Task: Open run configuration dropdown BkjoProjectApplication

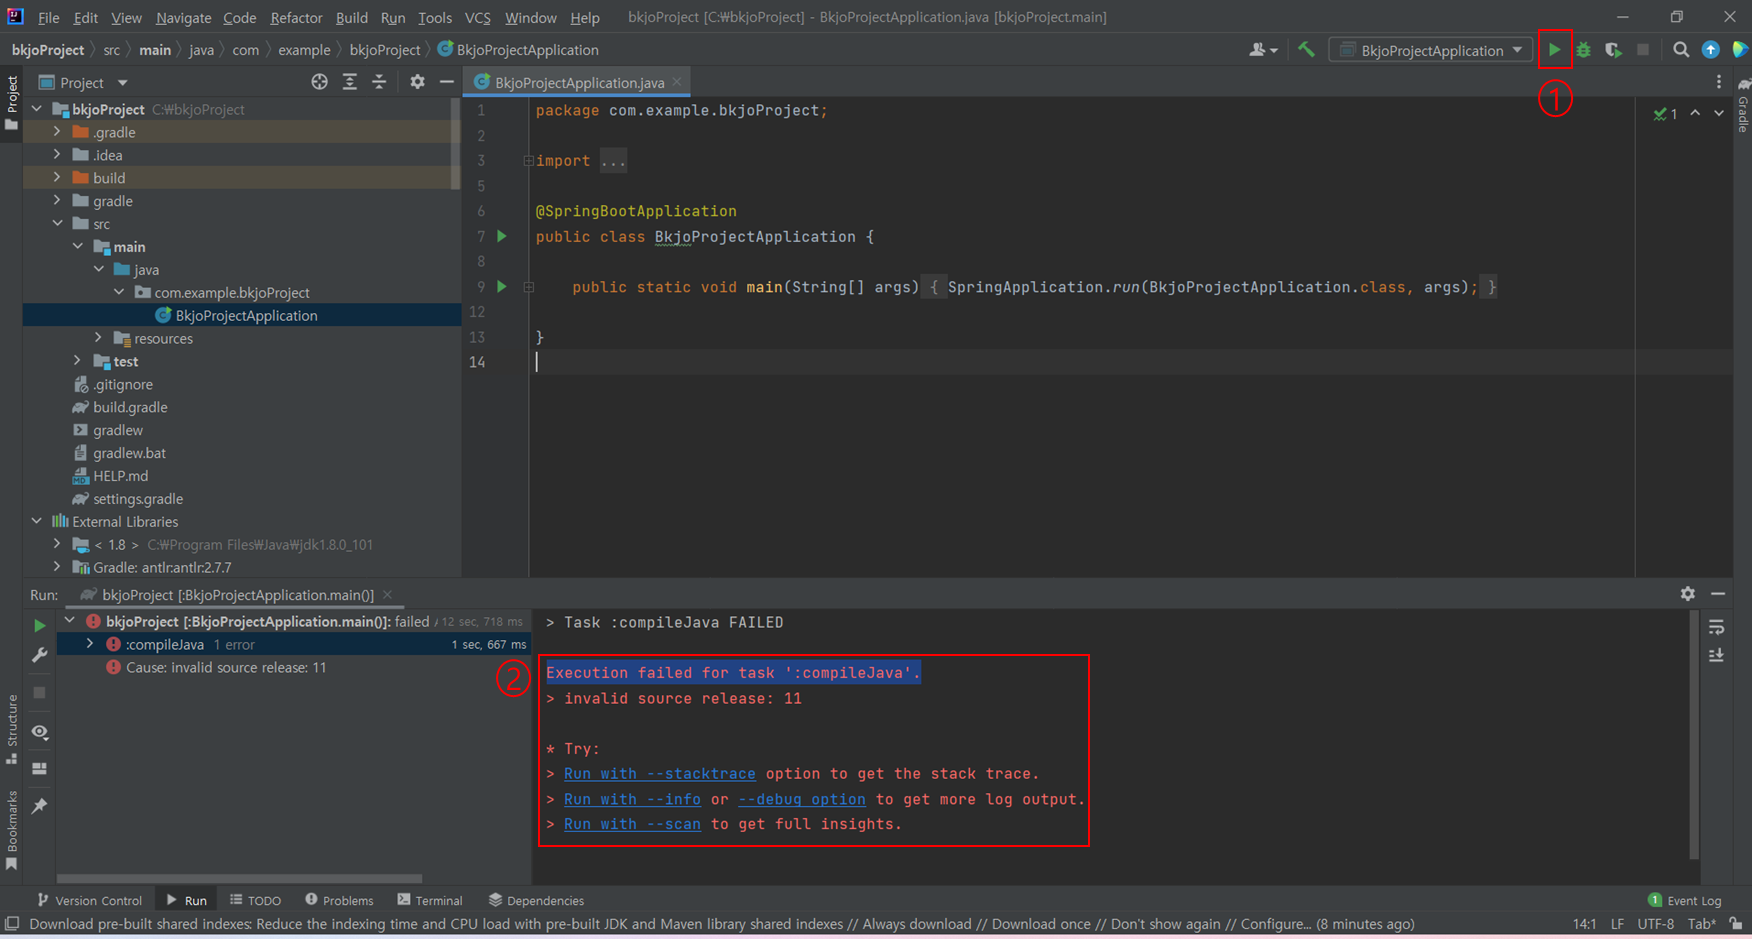Action: [1430, 50]
